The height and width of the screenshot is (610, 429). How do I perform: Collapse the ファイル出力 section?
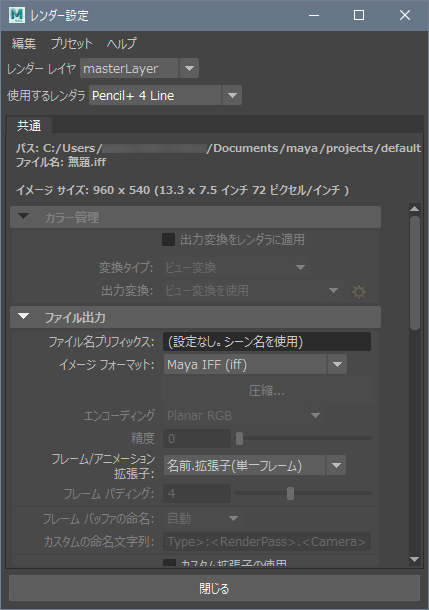coord(24,317)
